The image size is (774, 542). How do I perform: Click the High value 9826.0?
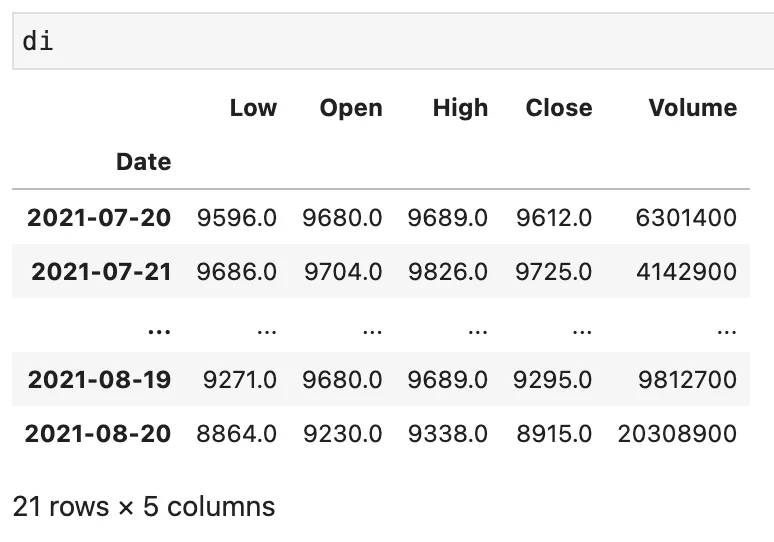pyautogui.click(x=447, y=271)
